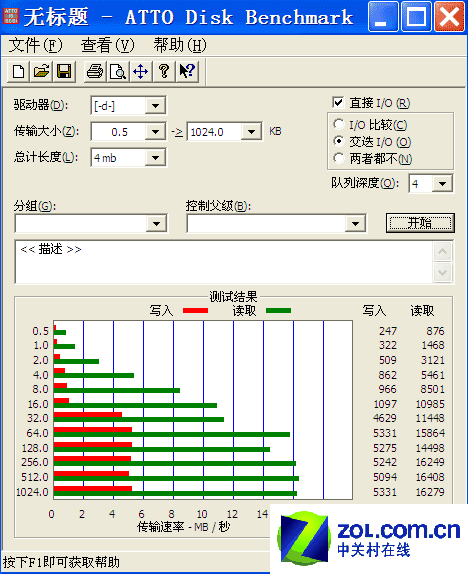Click the read value 15864

tap(430, 433)
